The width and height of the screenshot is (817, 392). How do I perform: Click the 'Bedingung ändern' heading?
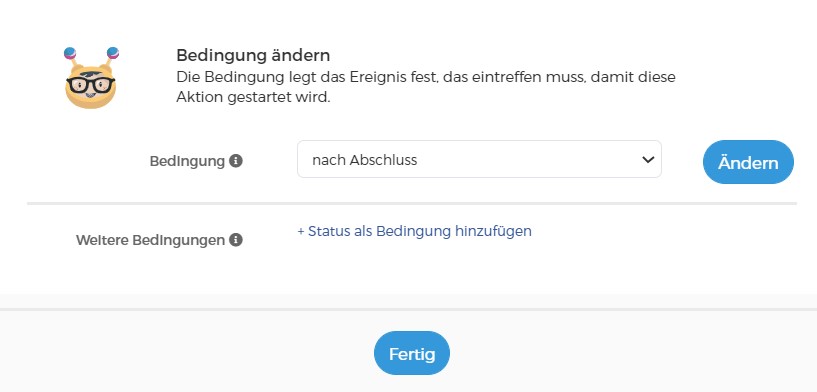(x=253, y=55)
